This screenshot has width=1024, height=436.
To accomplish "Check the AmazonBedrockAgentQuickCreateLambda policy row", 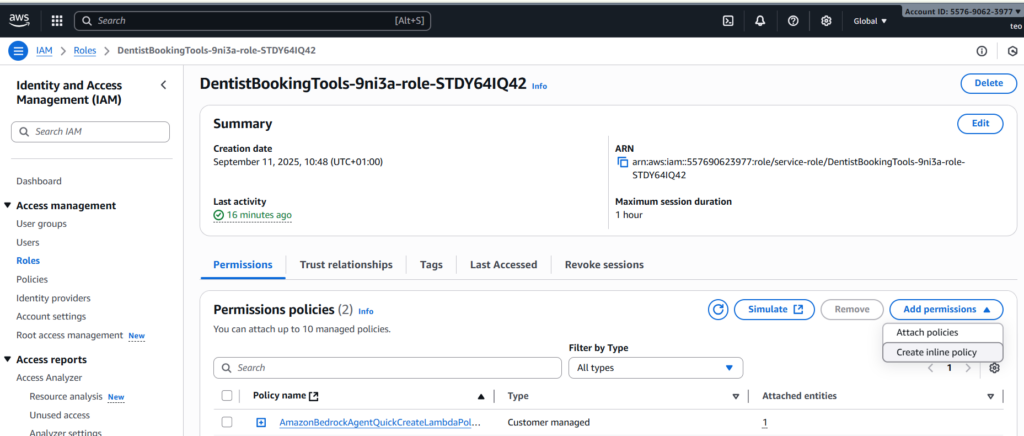I will 227,422.
